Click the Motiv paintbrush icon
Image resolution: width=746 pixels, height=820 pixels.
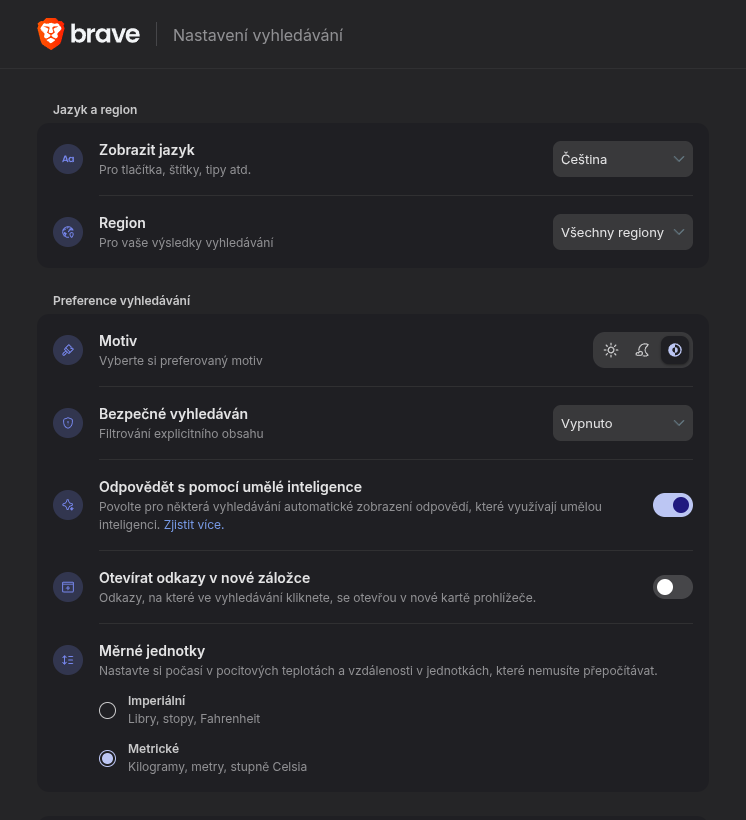(x=68, y=350)
